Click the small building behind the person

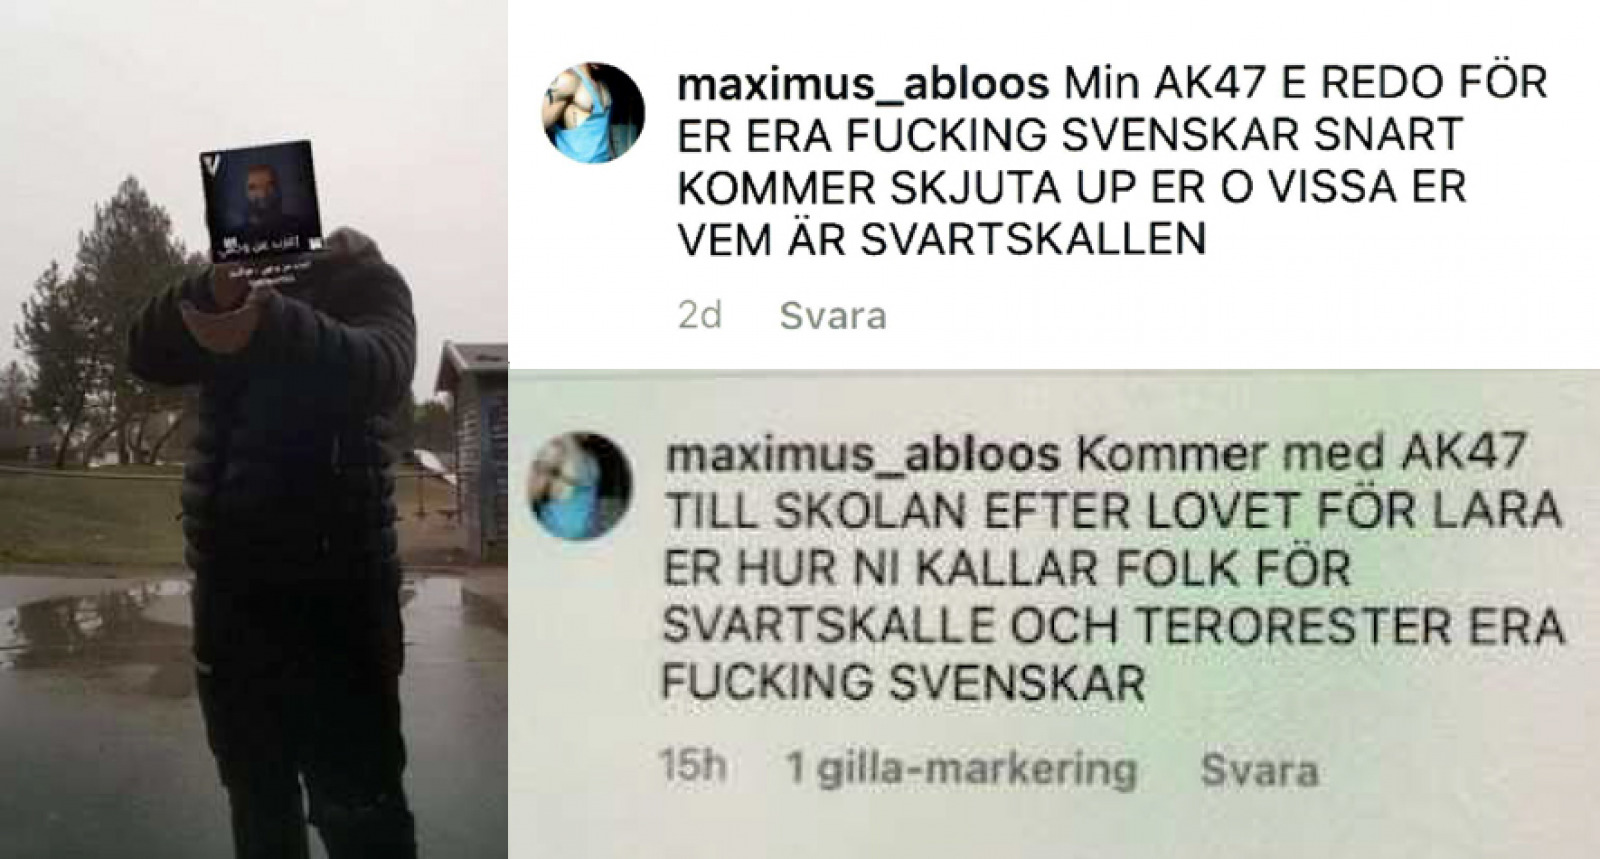(473, 448)
